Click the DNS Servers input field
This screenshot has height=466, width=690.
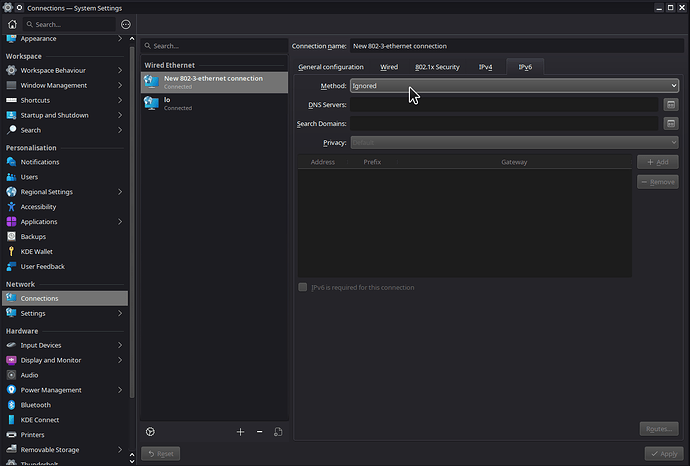click(504, 105)
